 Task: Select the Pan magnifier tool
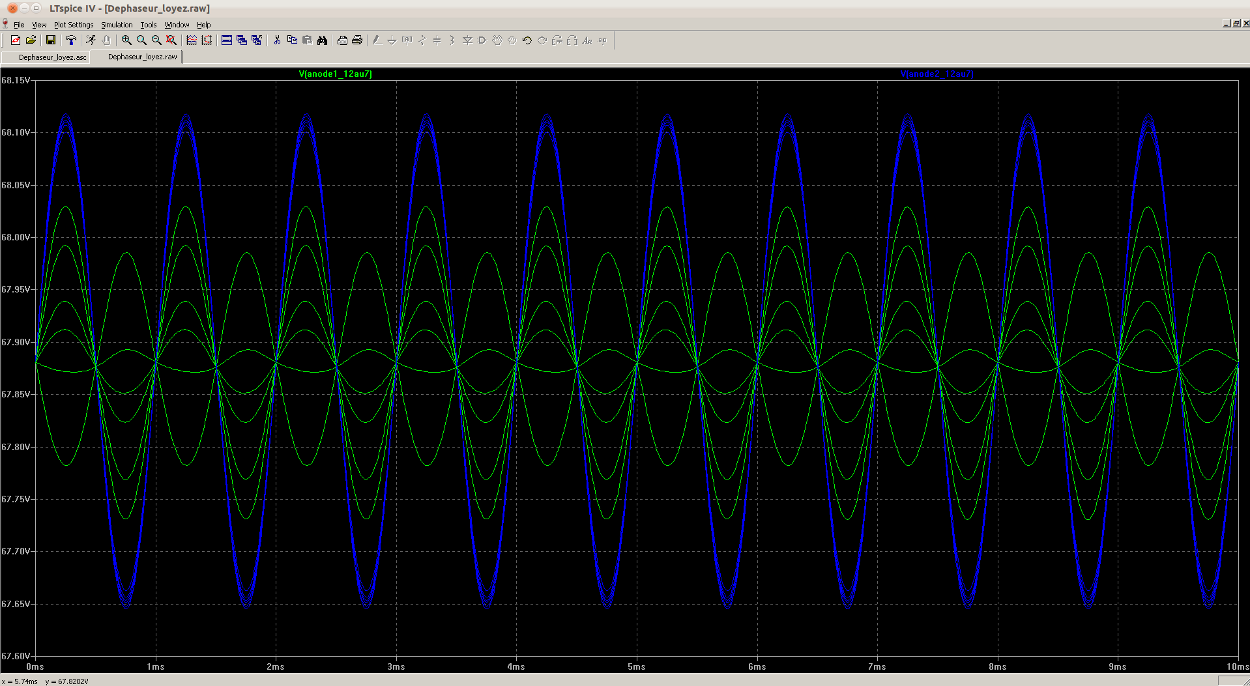(141, 40)
